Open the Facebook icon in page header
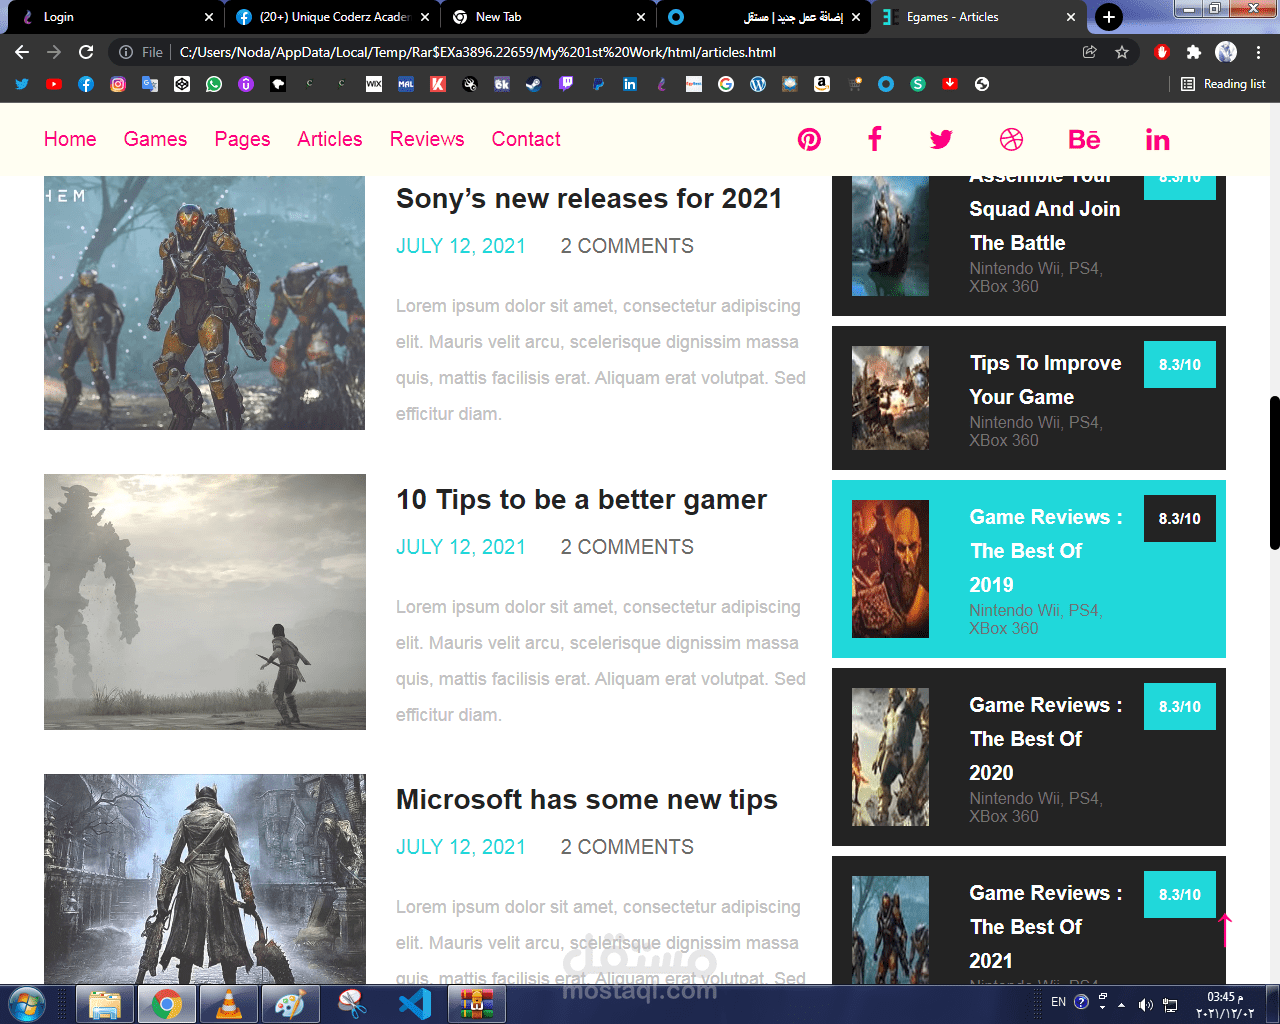Screen dimensions: 1280x1024 875,139
